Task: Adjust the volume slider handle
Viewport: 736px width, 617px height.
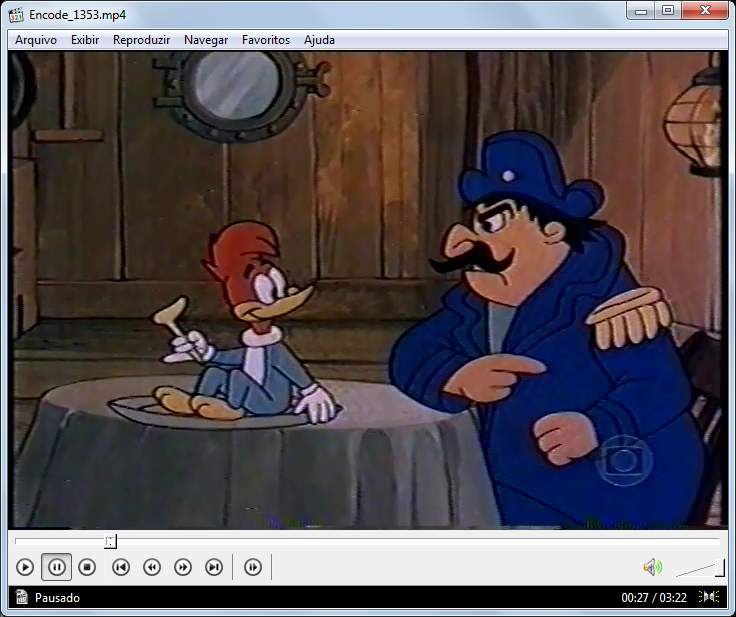Action: [720, 568]
